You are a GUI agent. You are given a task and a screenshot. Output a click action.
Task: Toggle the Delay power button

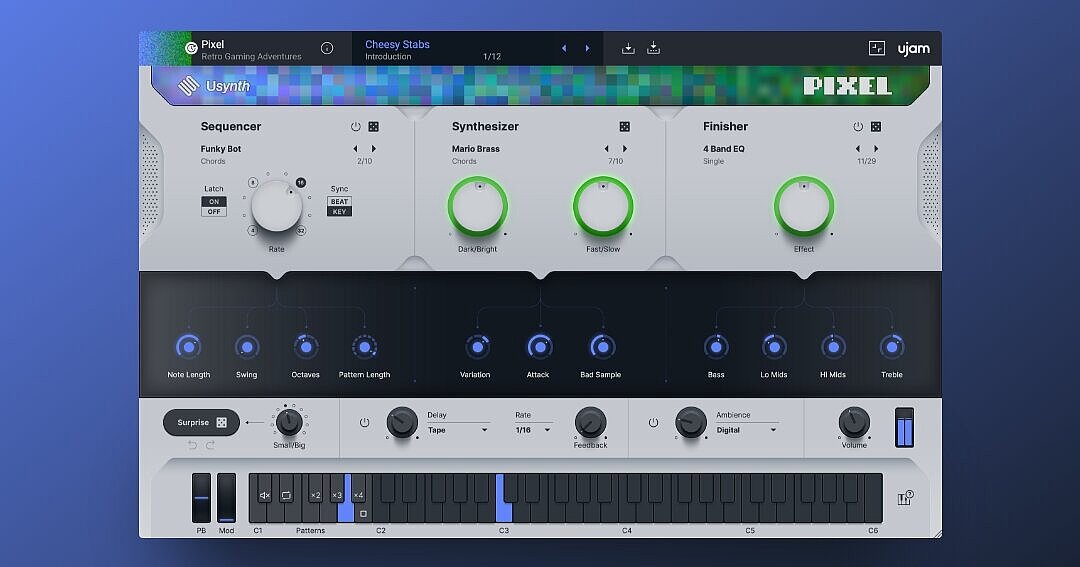click(364, 422)
